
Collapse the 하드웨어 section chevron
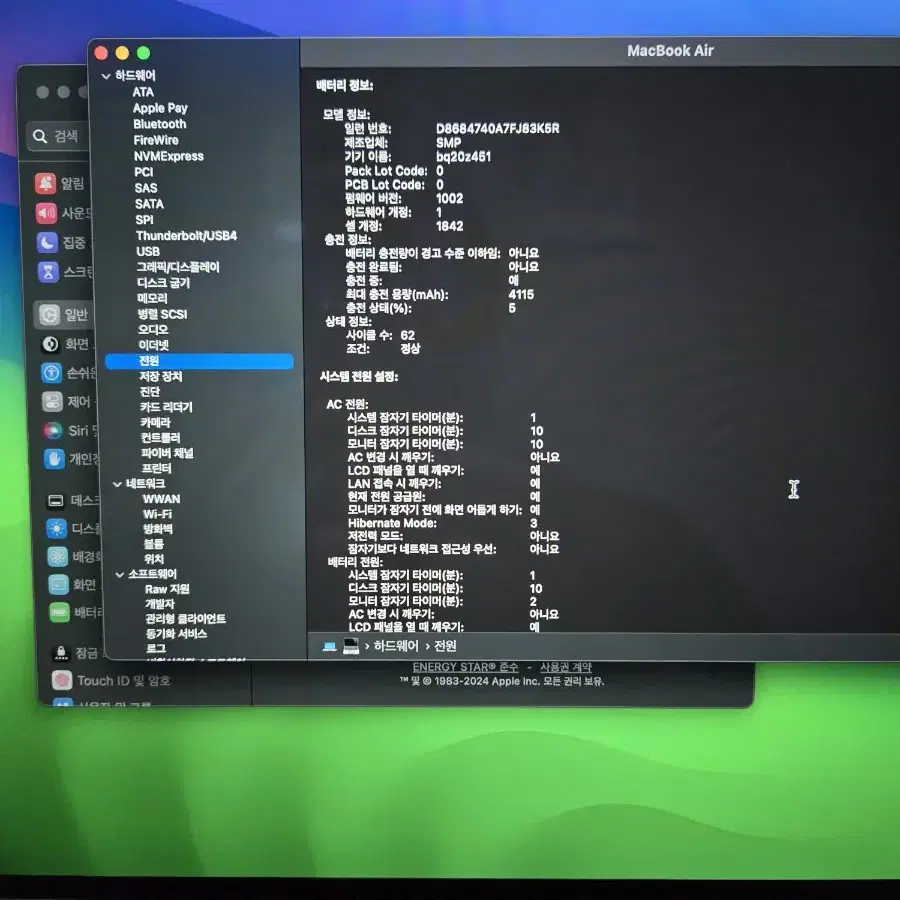106,76
